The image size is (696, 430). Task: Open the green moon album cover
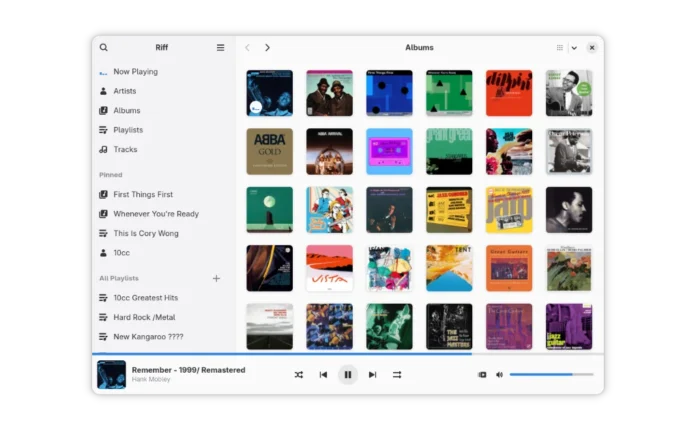pos(269,210)
